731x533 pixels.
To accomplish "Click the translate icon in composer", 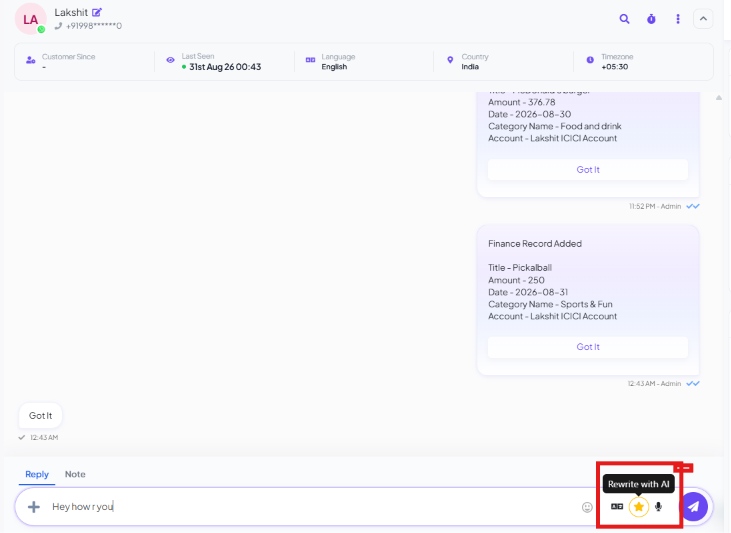I will pyautogui.click(x=617, y=506).
